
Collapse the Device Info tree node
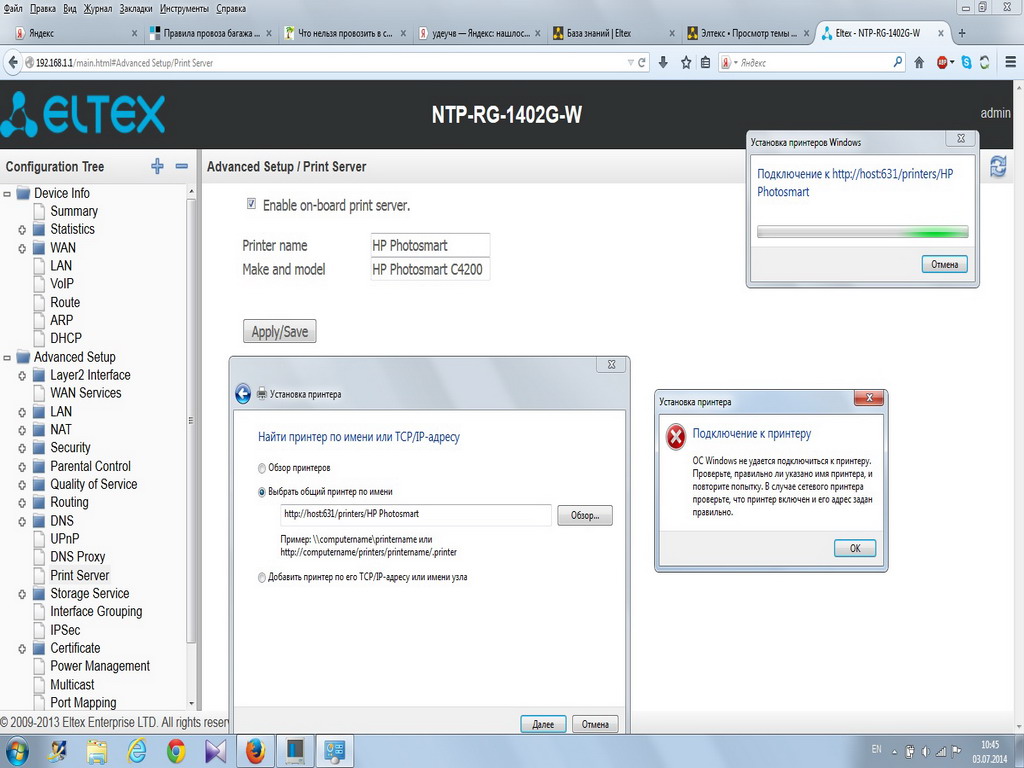(x=7, y=193)
